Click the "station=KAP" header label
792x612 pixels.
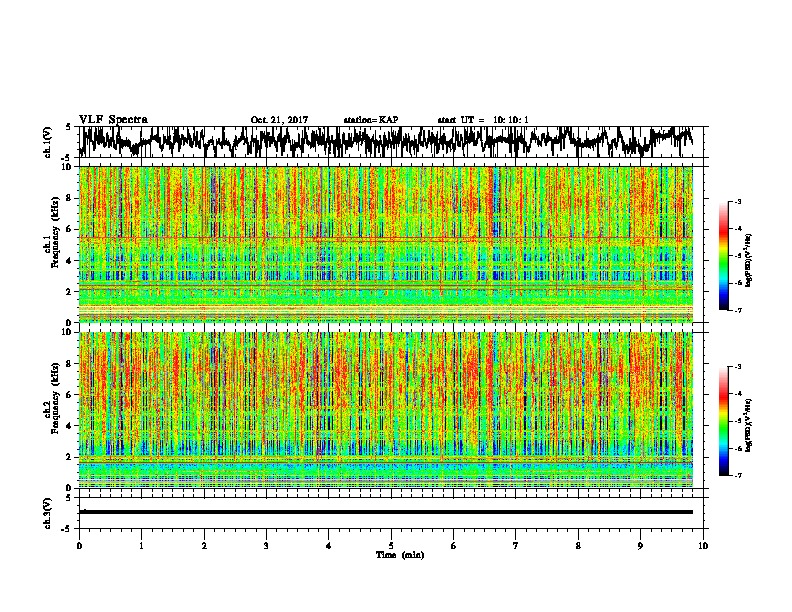[x=371, y=120]
